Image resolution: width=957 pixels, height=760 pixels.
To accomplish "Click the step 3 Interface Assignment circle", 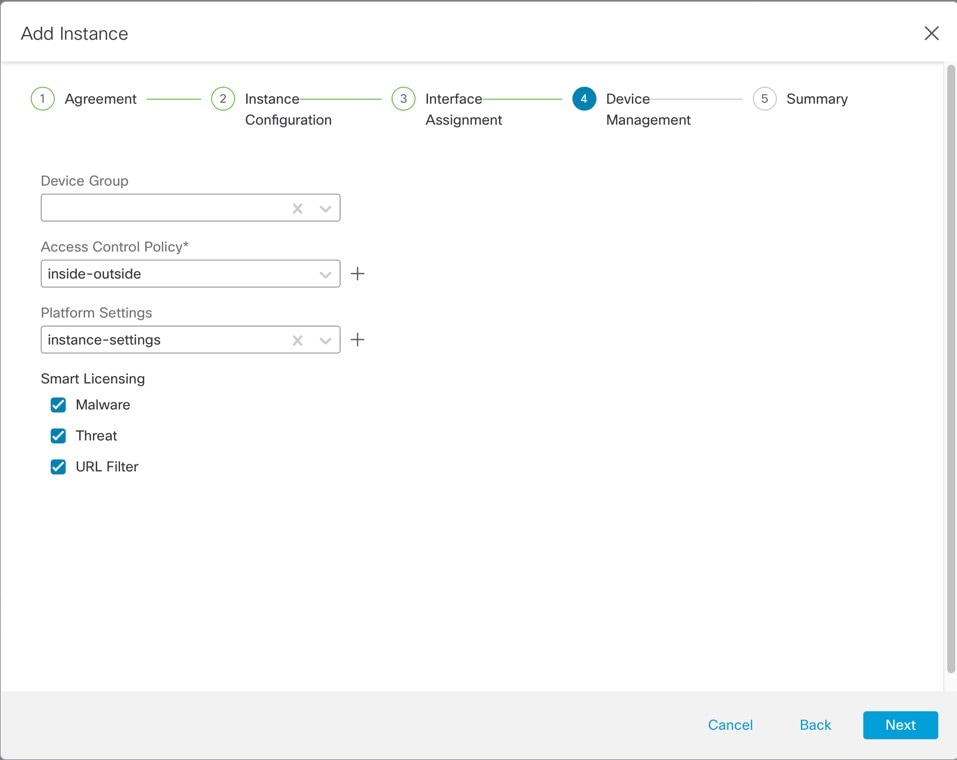I will click(x=403, y=98).
